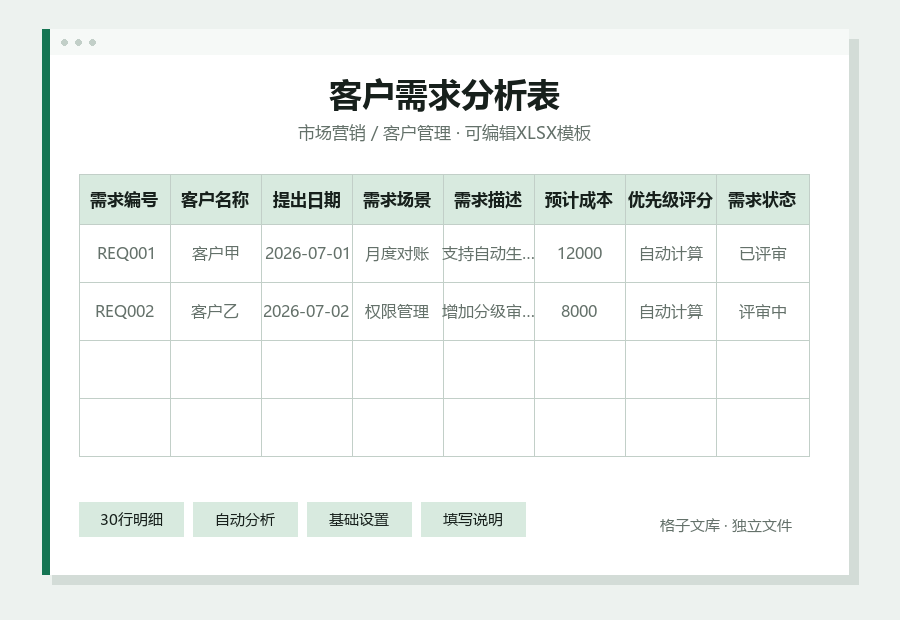Click the 自动分析 tag button

coord(245,520)
